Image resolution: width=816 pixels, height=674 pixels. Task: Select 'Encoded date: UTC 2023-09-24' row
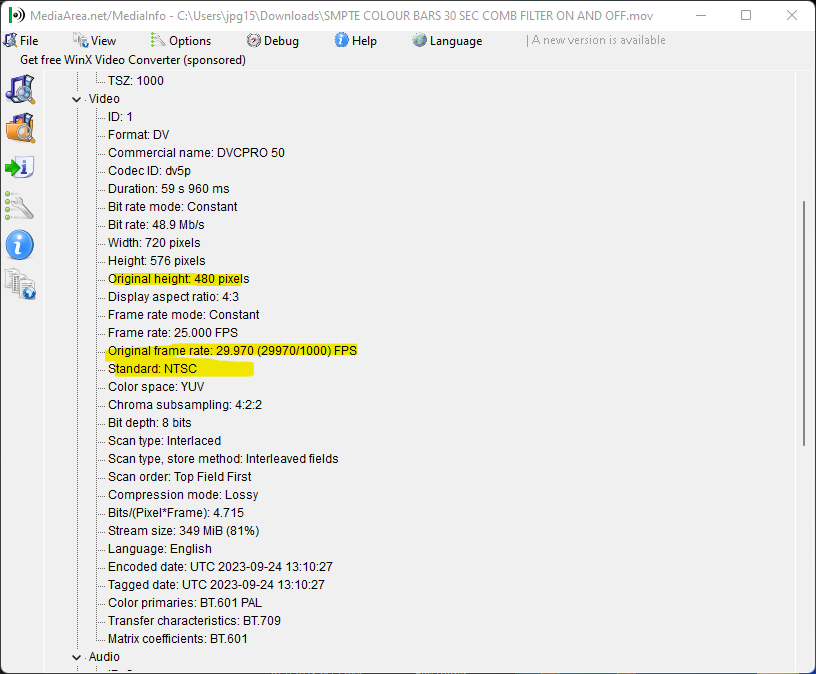pyautogui.click(x=220, y=567)
